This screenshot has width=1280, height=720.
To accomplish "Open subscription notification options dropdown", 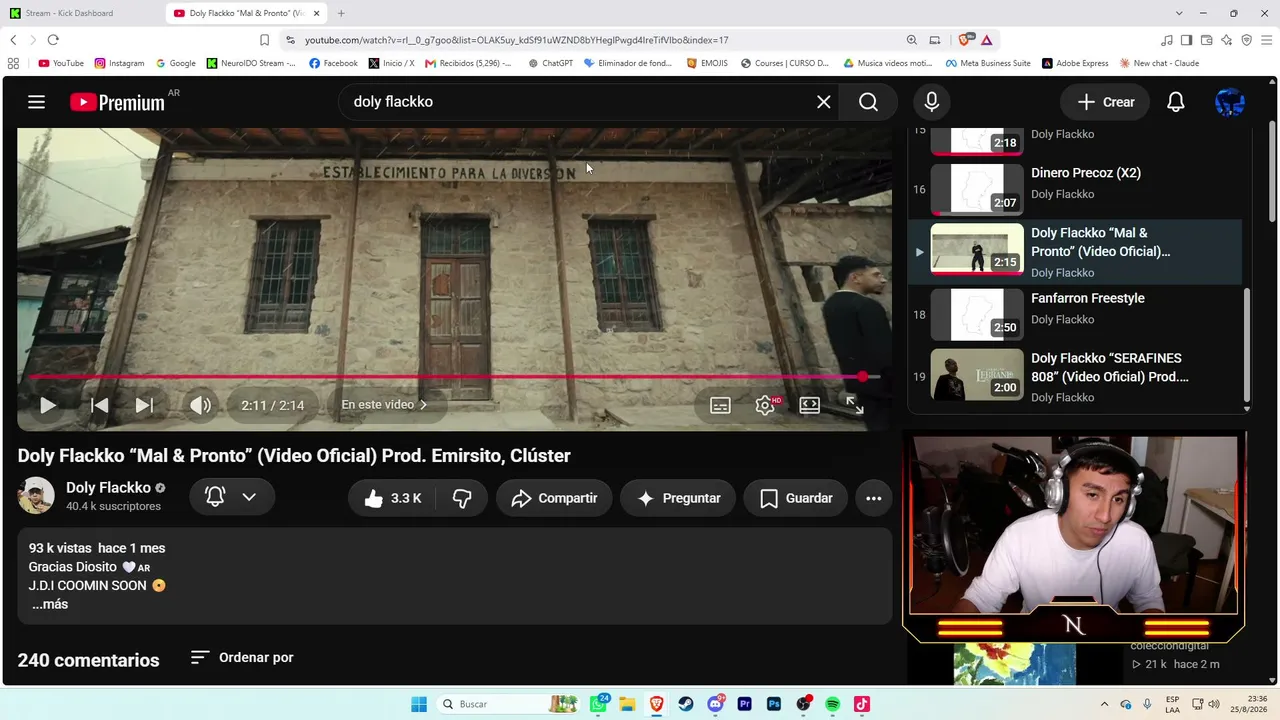I will click(x=232, y=497).
